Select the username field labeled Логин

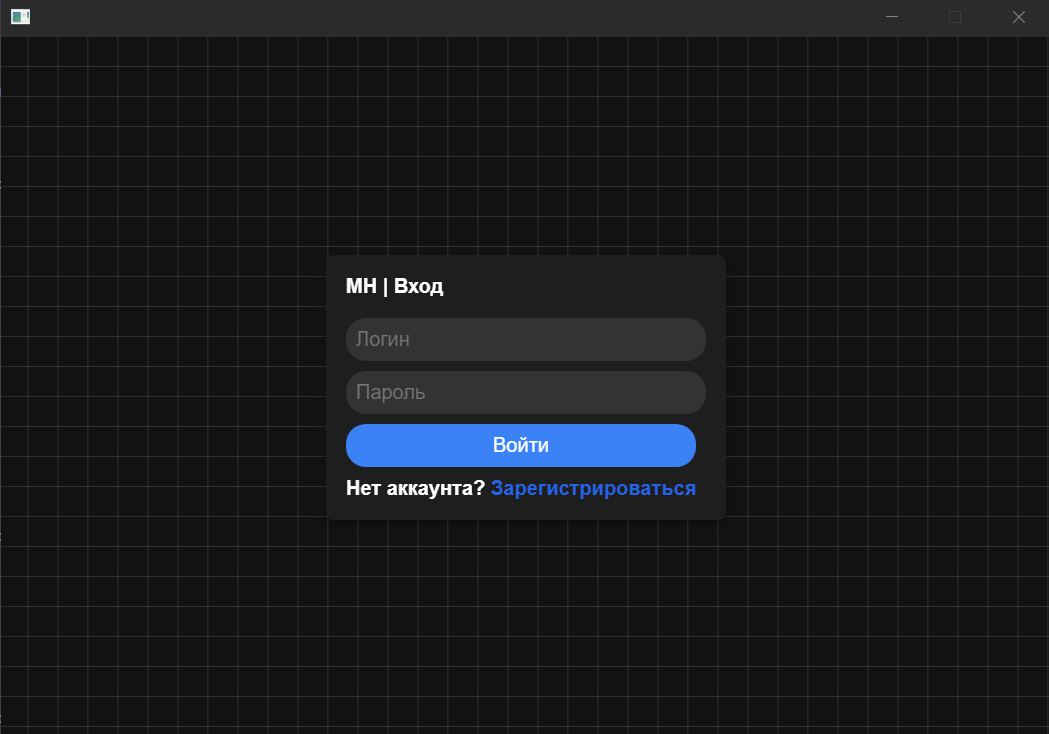525,339
